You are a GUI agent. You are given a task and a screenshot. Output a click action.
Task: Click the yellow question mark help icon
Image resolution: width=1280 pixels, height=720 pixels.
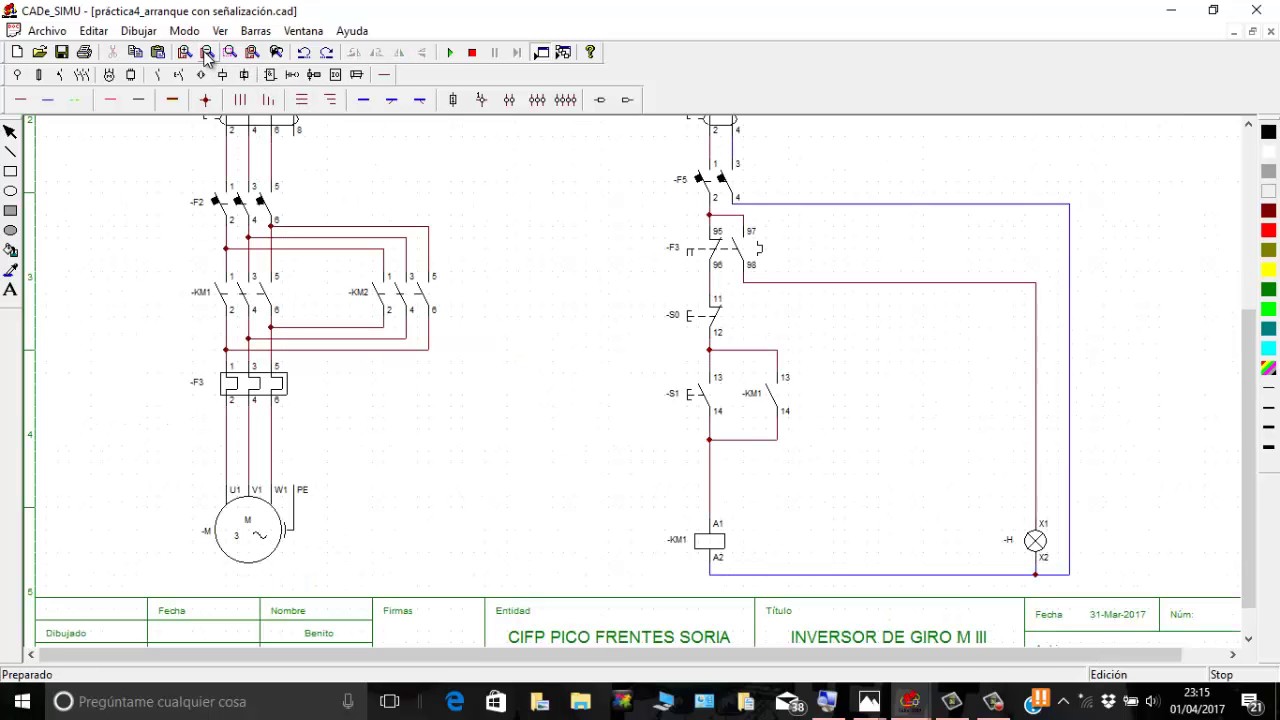point(590,52)
